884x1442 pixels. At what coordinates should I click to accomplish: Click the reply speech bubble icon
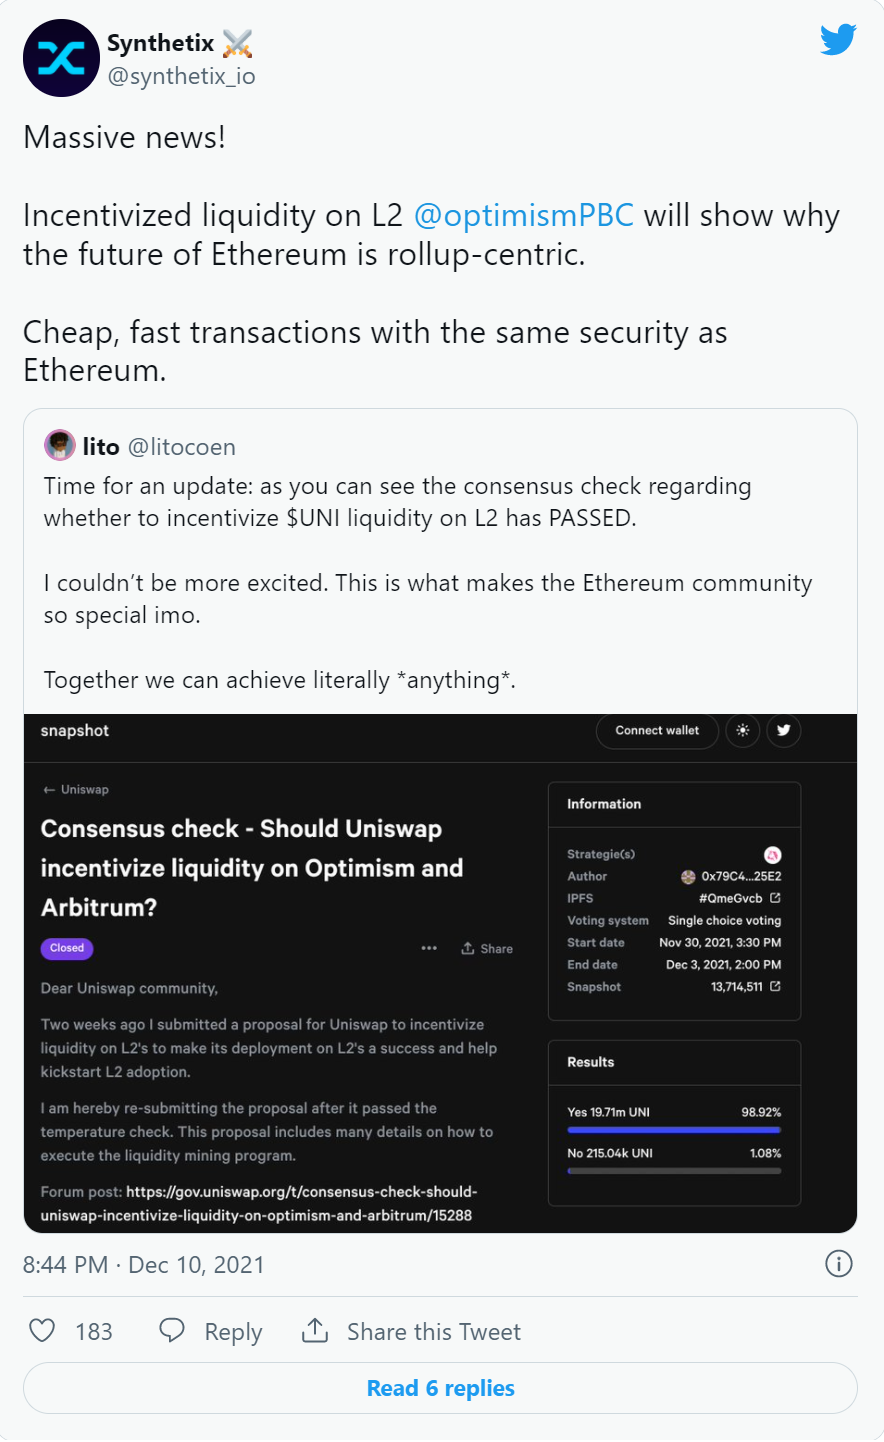[x=172, y=1330]
